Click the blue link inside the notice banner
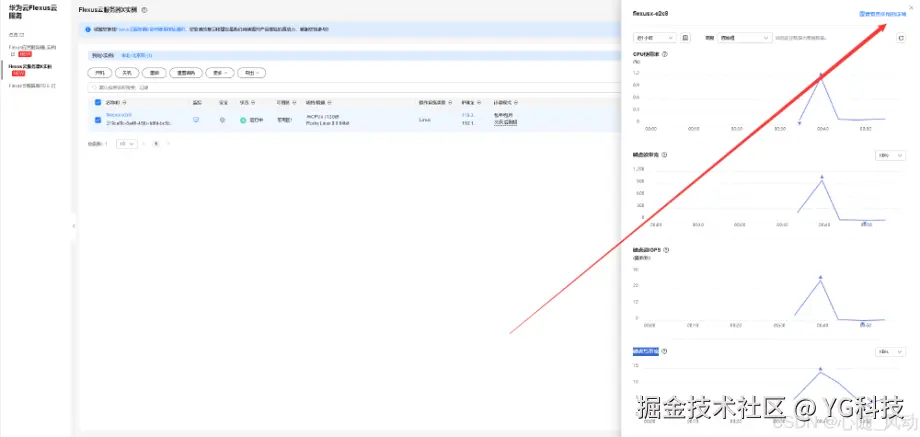 pyautogui.click(x=151, y=29)
